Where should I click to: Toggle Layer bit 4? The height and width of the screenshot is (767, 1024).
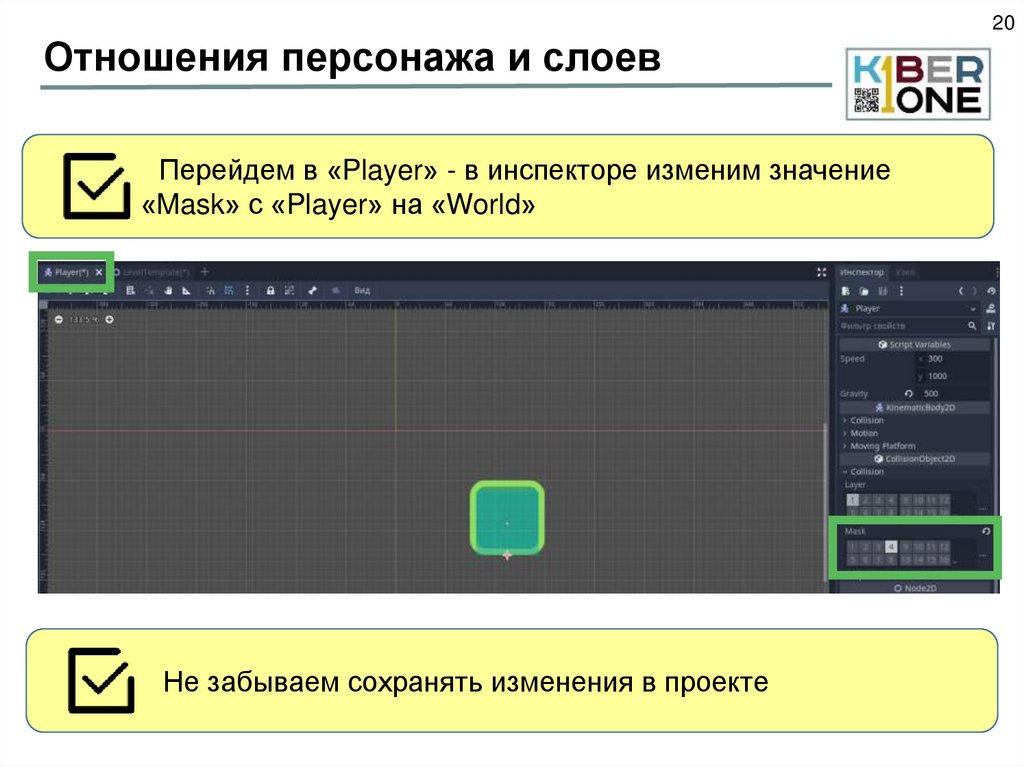(891, 500)
